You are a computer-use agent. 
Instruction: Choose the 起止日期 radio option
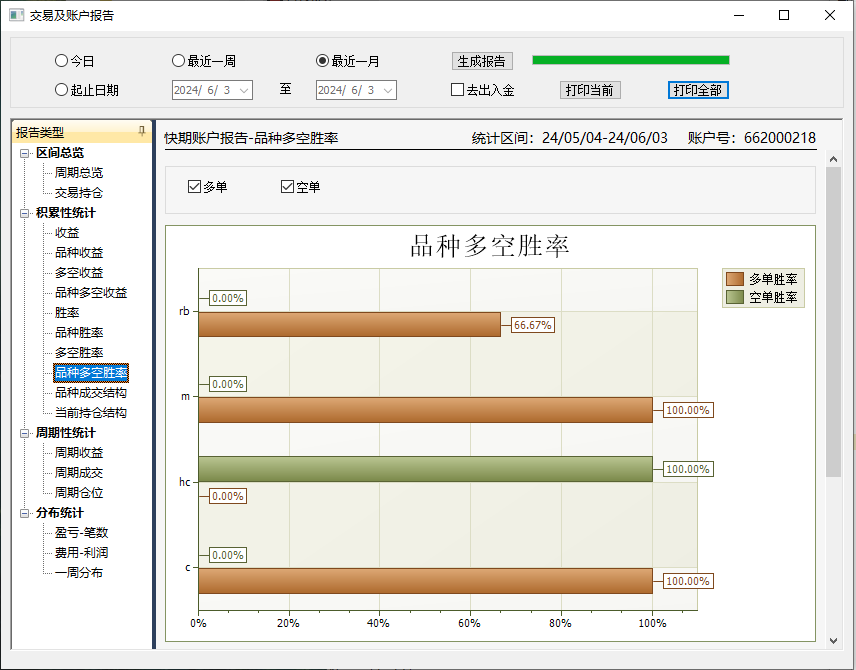62,90
